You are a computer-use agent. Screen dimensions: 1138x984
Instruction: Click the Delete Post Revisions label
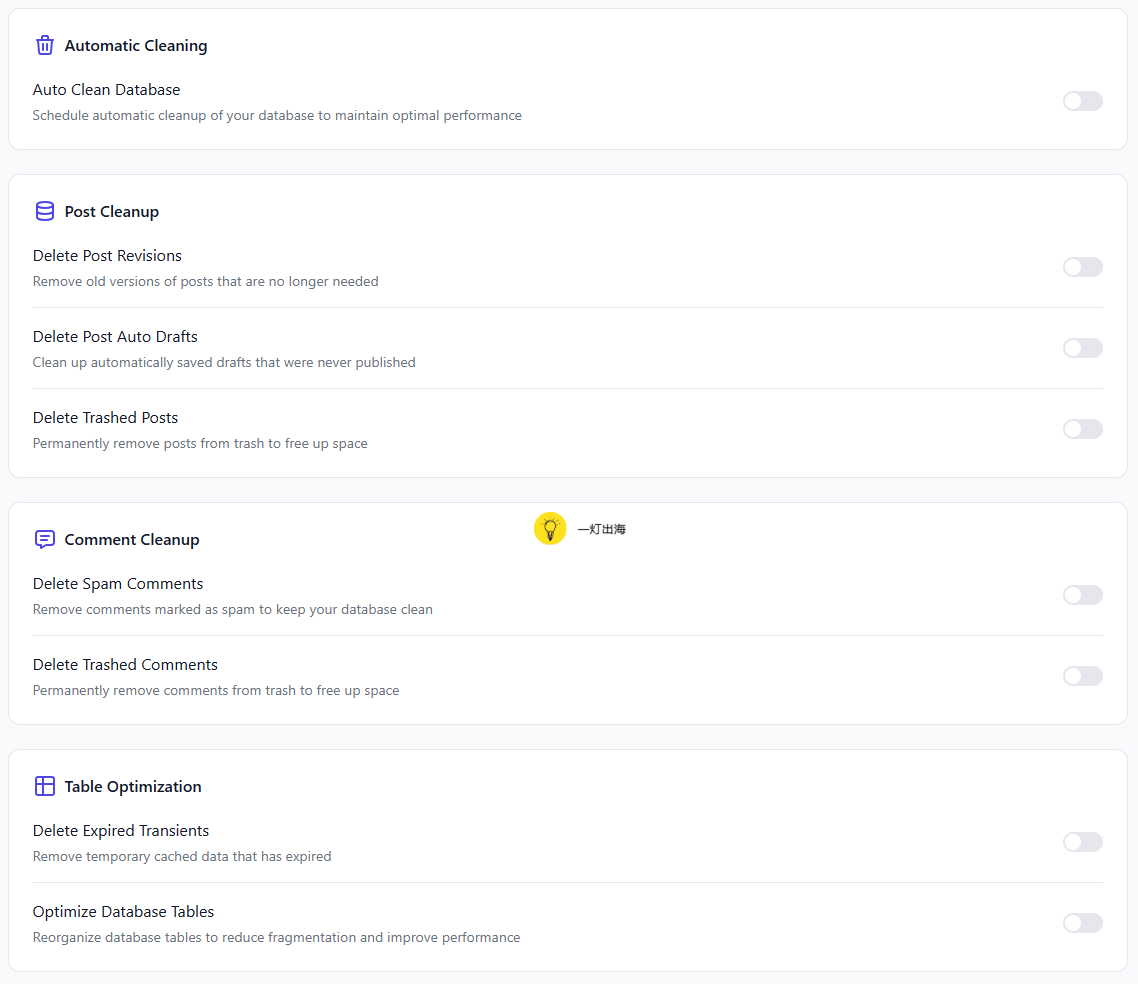107,255
